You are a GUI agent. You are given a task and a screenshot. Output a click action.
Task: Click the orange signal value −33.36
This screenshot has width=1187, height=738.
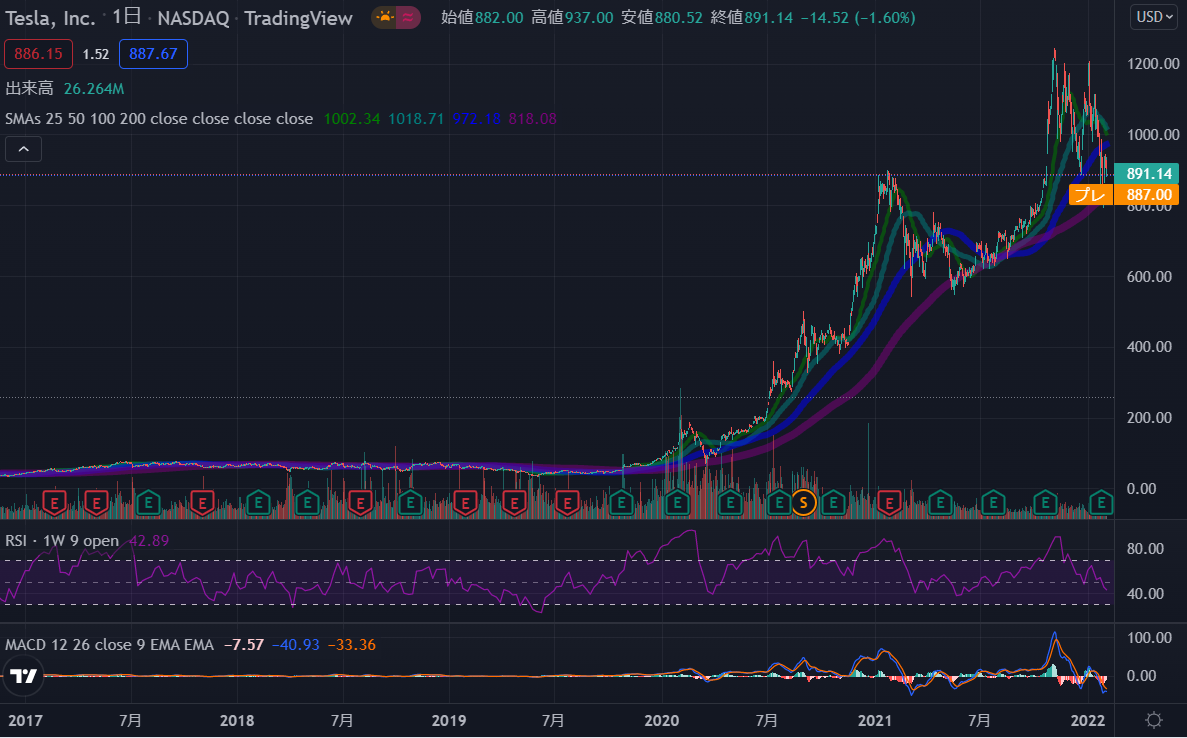point(352,645)
